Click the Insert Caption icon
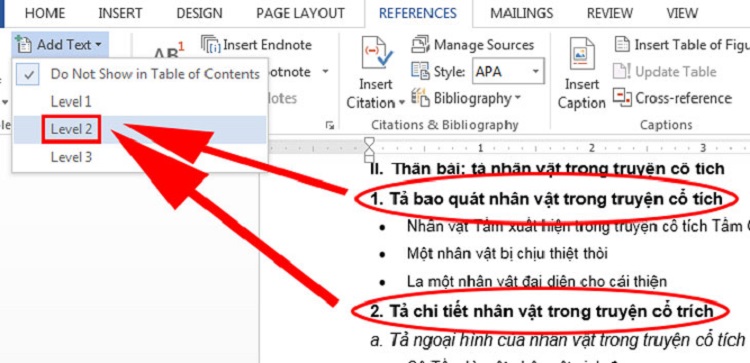 (581, 54)
